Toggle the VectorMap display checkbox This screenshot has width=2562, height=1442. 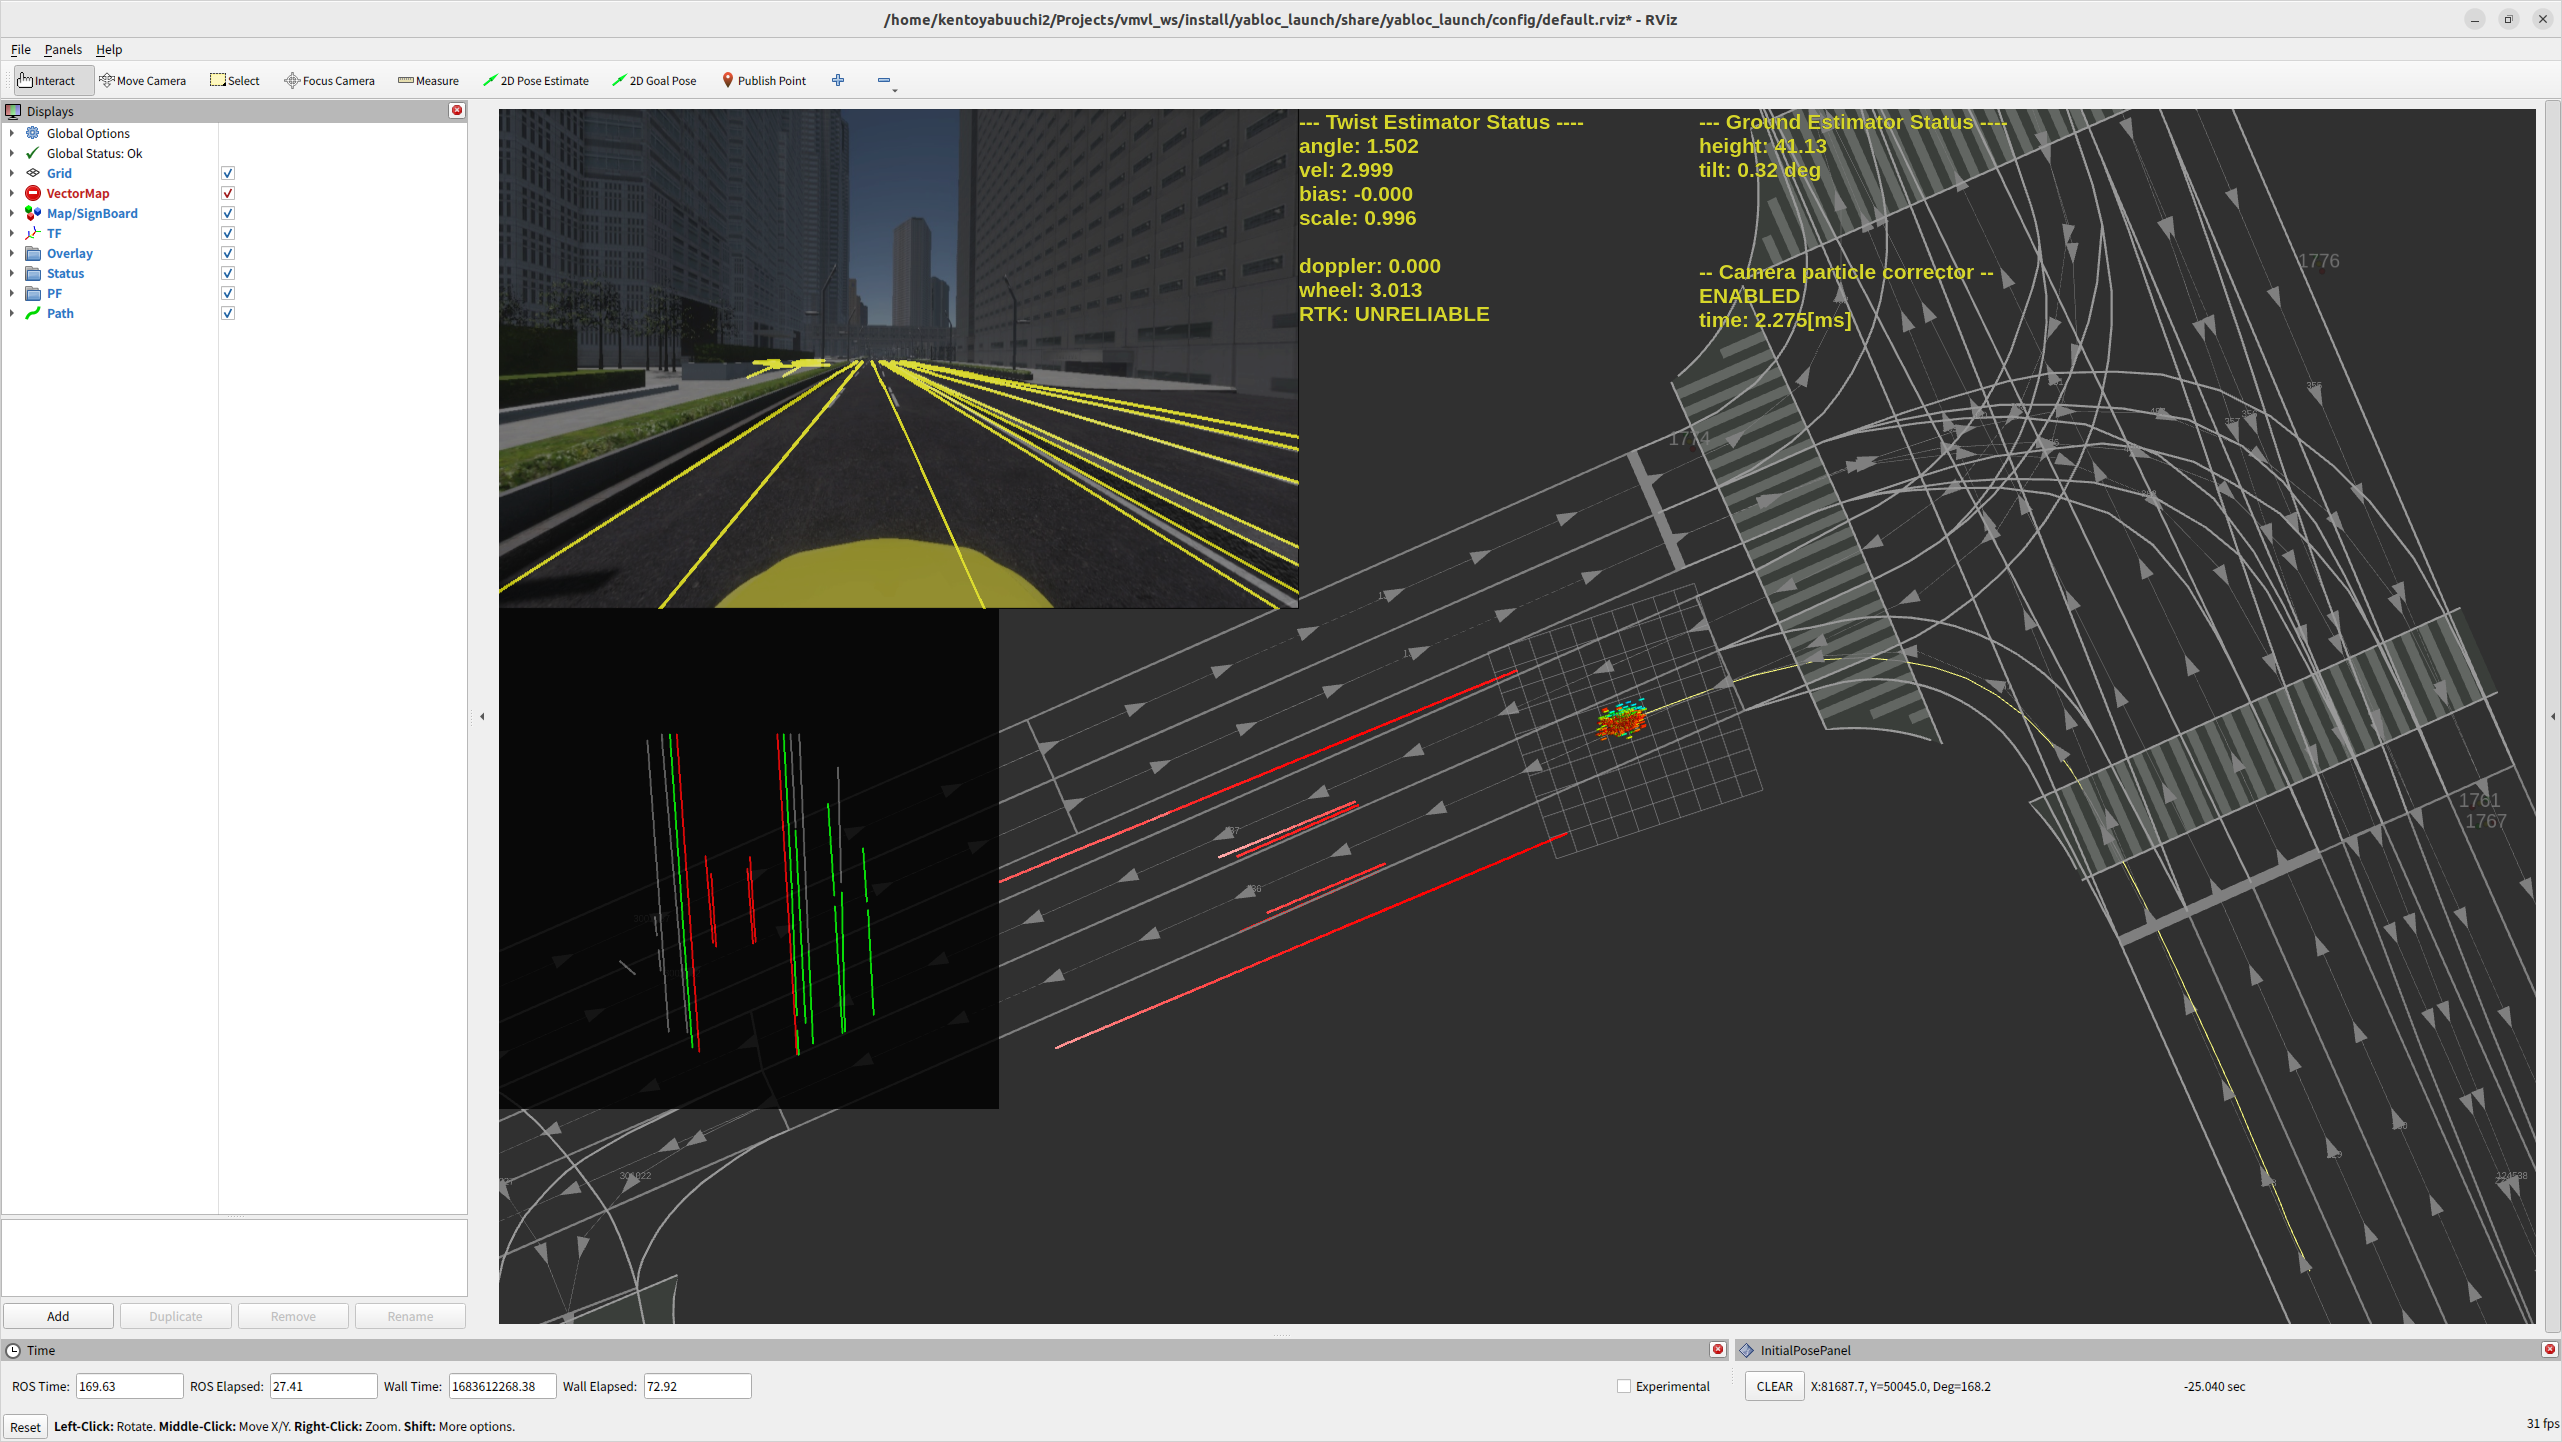tap(228, 193)
